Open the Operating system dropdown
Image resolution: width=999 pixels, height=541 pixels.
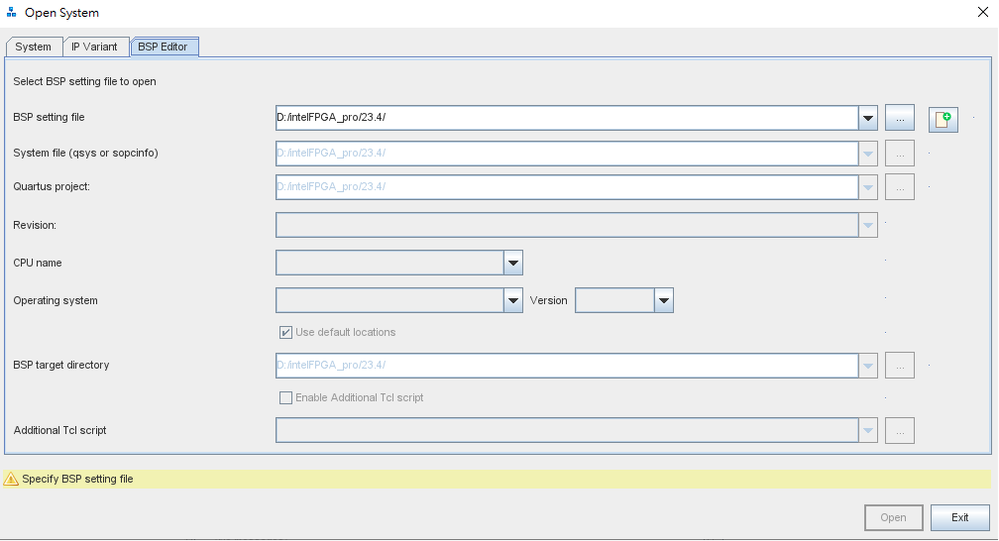click(x=513, y=300)
